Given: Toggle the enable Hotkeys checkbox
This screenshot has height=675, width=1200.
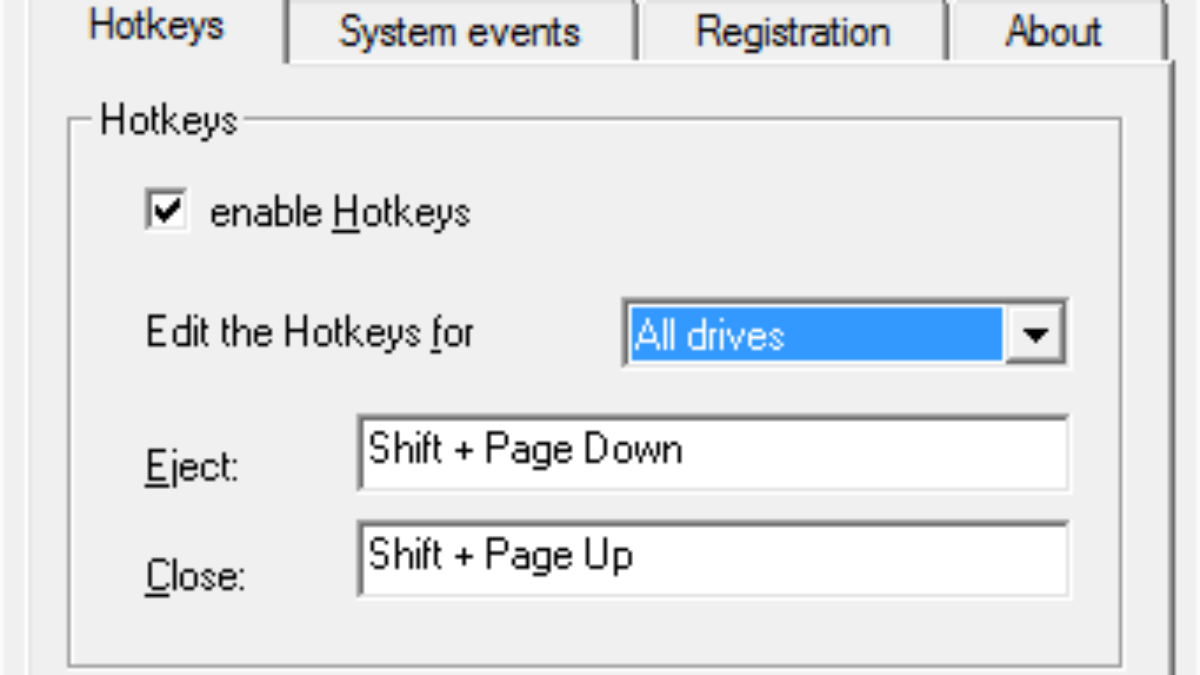Looking at the screenshot, I should pos(166,212).
